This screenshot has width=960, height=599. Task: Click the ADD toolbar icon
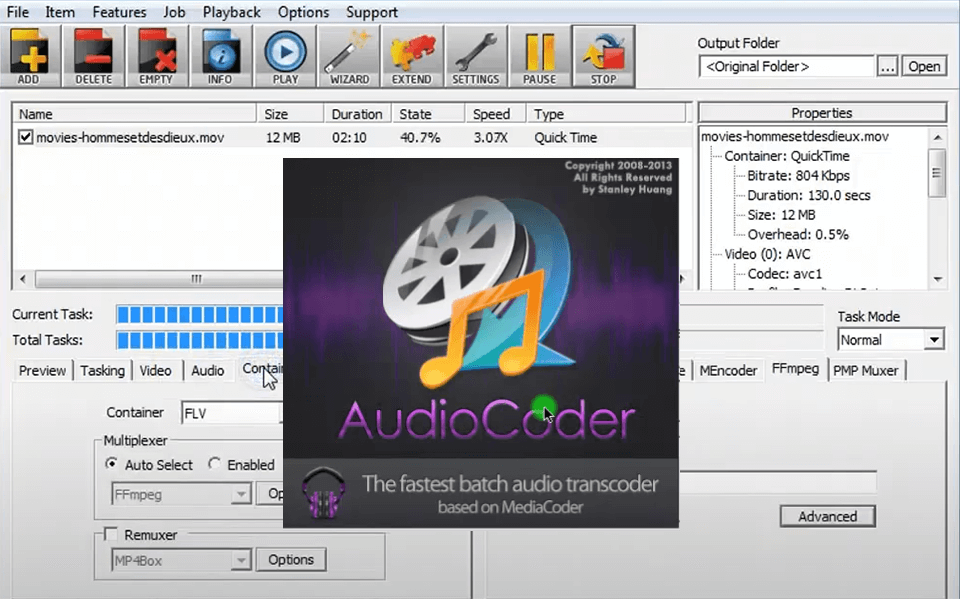click(x=29, y=56)
